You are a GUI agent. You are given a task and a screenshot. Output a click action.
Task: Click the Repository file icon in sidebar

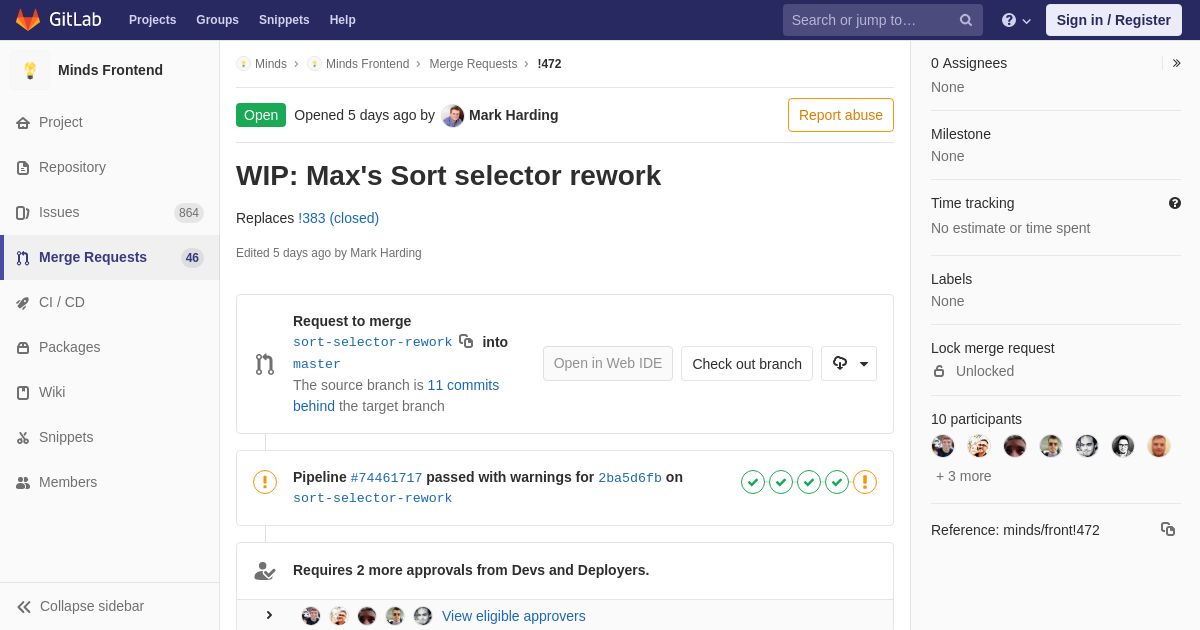pos(23,168)
